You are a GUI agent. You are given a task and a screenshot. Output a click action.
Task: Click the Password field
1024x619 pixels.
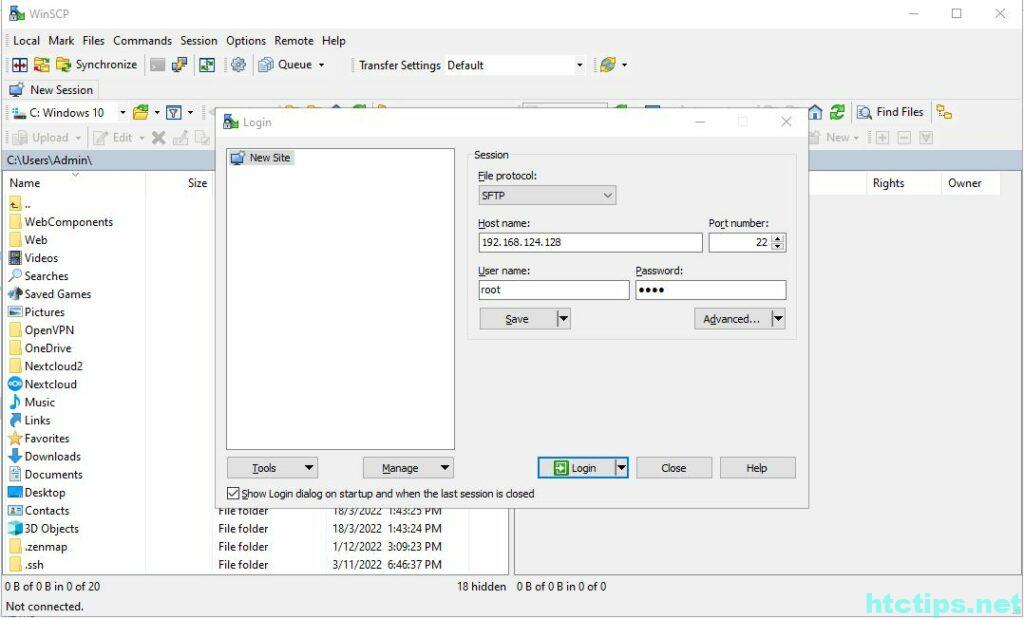(711, 290)
